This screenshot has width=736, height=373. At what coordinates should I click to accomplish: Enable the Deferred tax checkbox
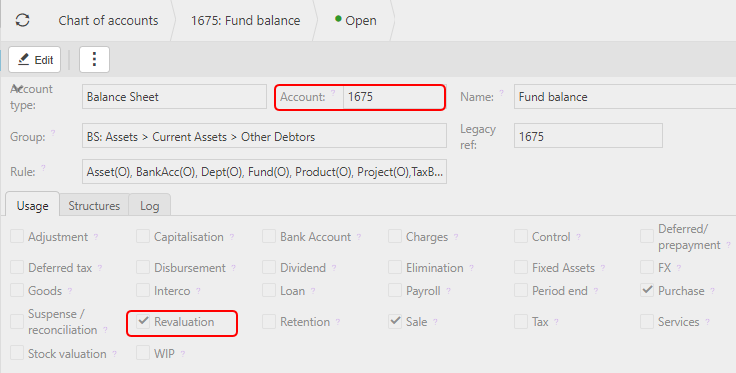17,267
